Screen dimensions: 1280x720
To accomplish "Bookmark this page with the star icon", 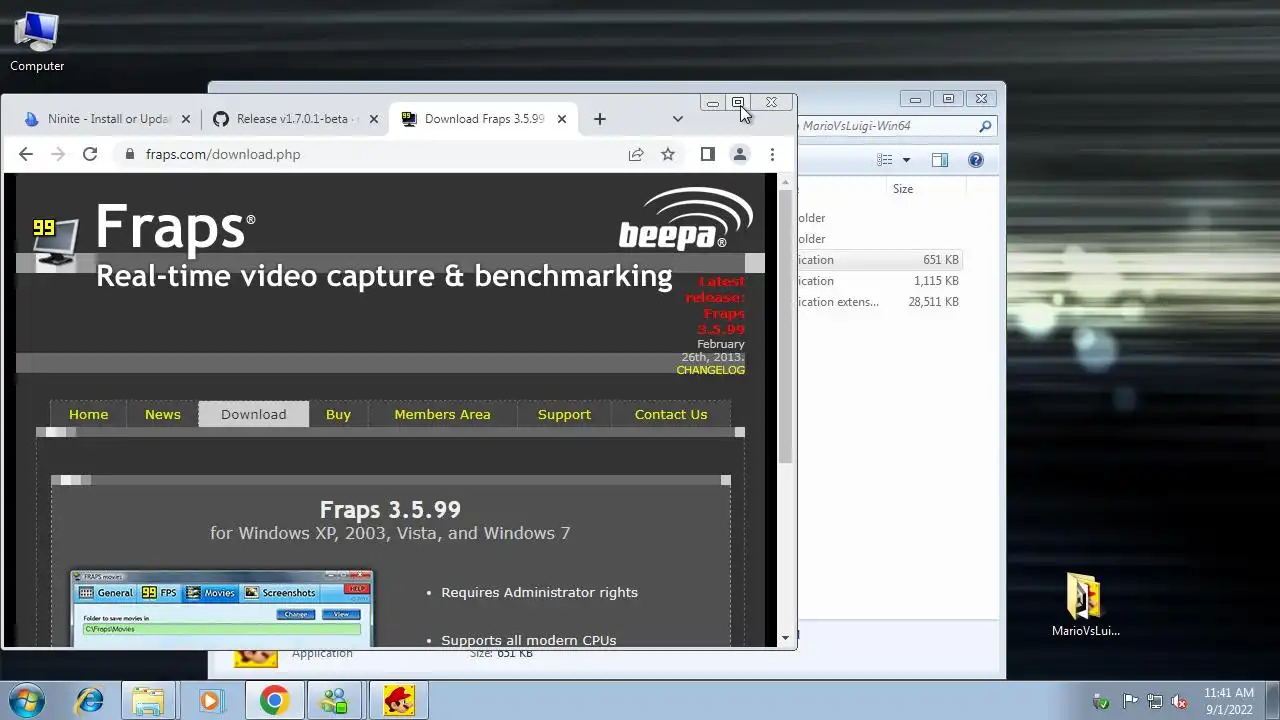I will tap(668, 154).
